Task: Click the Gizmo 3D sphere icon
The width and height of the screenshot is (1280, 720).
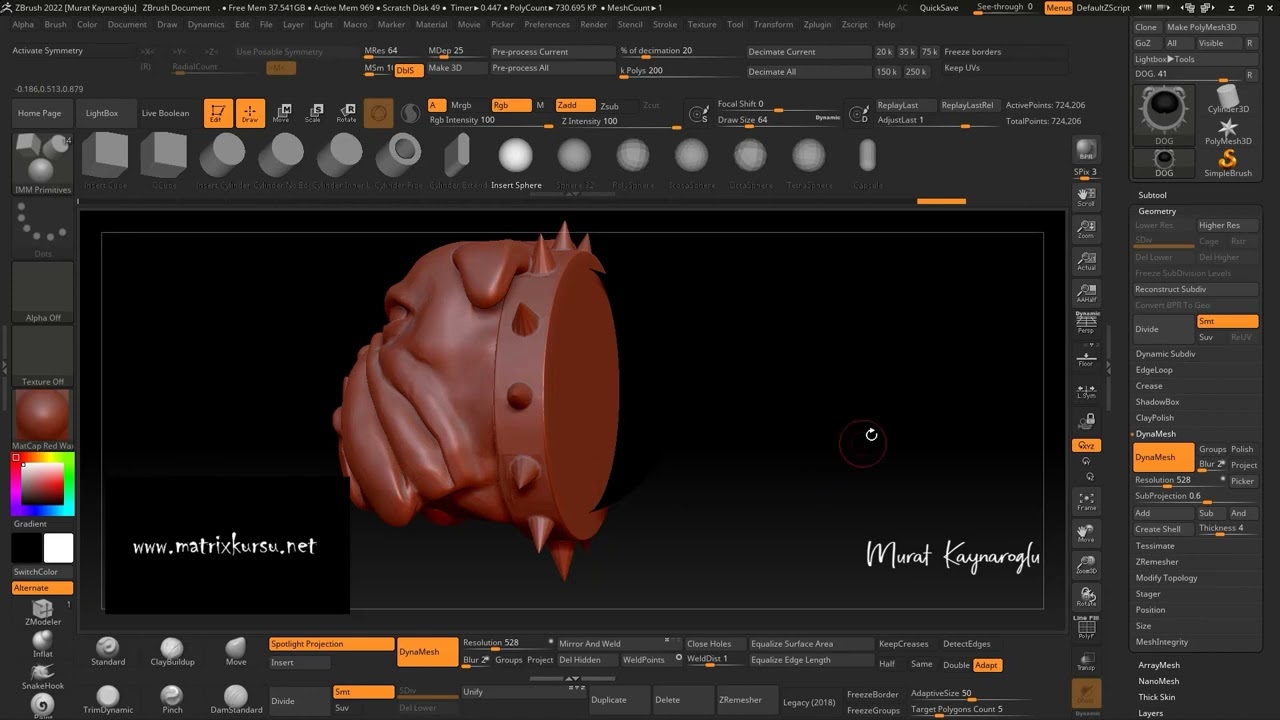Action: coord(378,113)
